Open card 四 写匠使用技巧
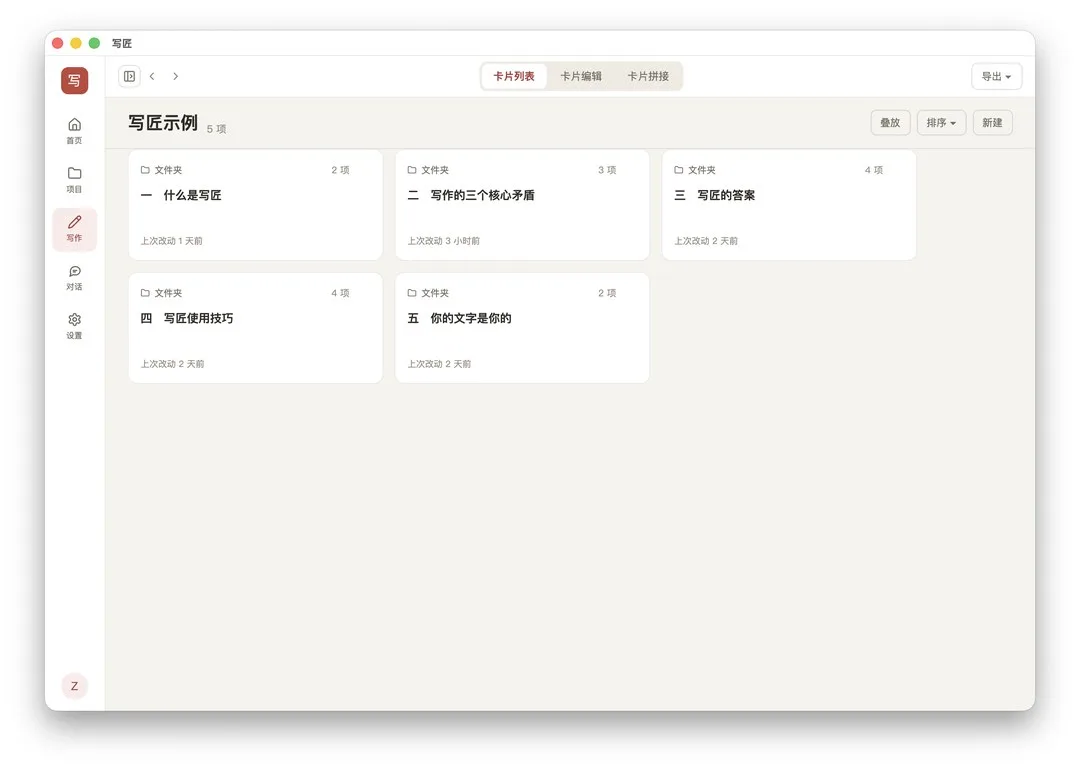 click(x=256, y=328)
